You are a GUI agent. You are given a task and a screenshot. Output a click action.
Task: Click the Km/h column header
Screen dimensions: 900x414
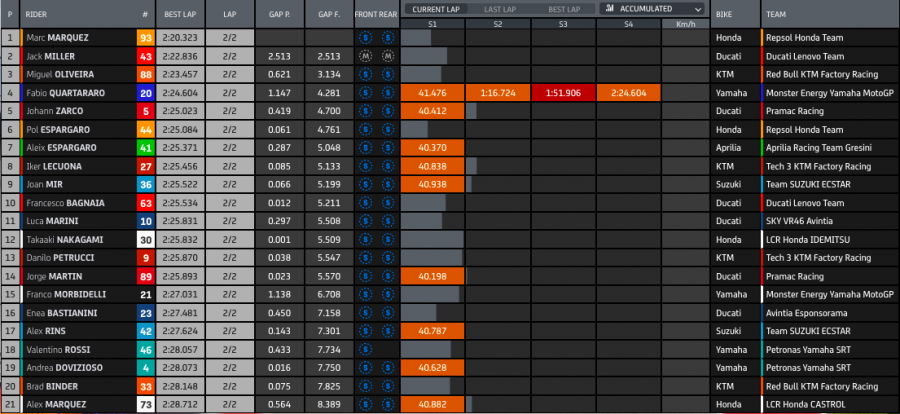685,22
